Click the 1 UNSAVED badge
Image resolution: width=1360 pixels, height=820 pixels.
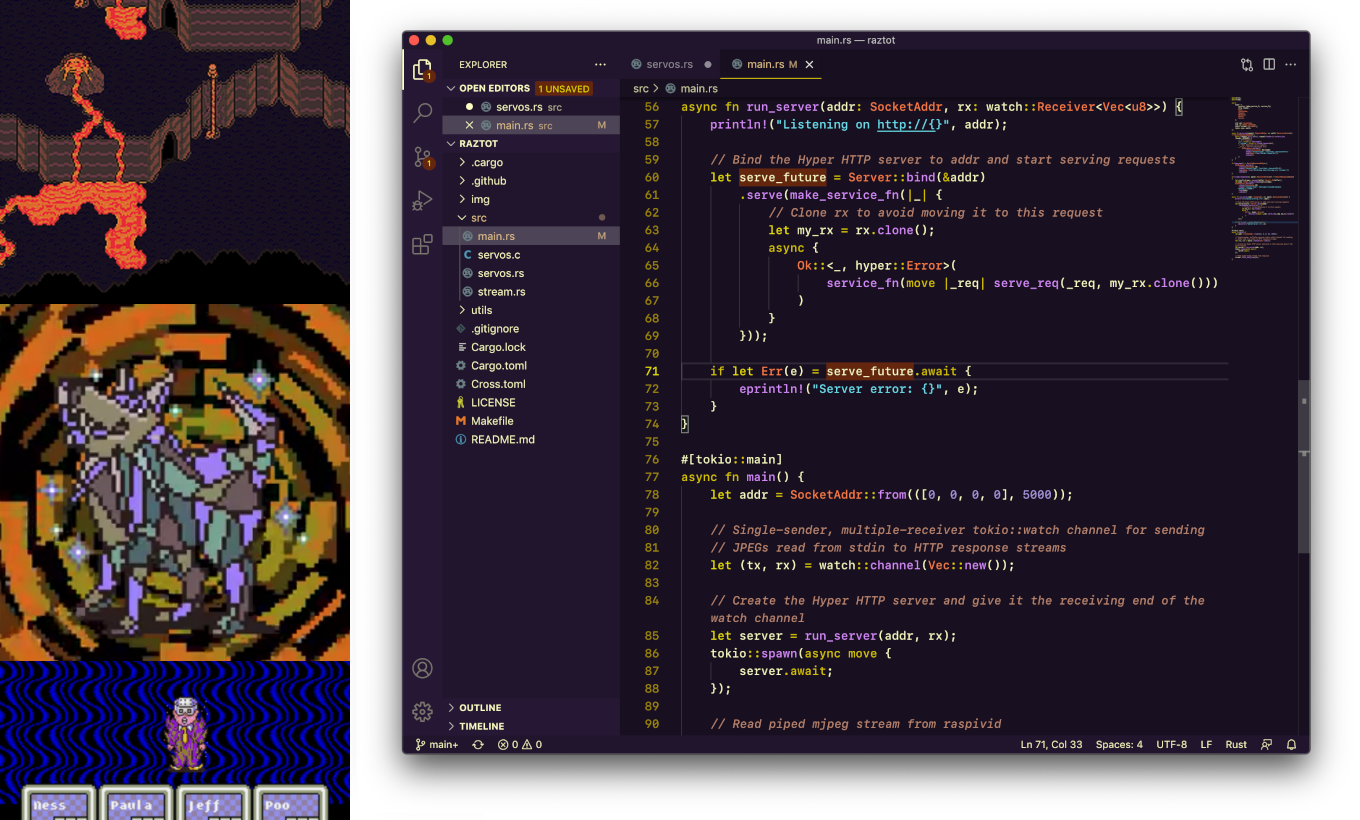(563, 88)
